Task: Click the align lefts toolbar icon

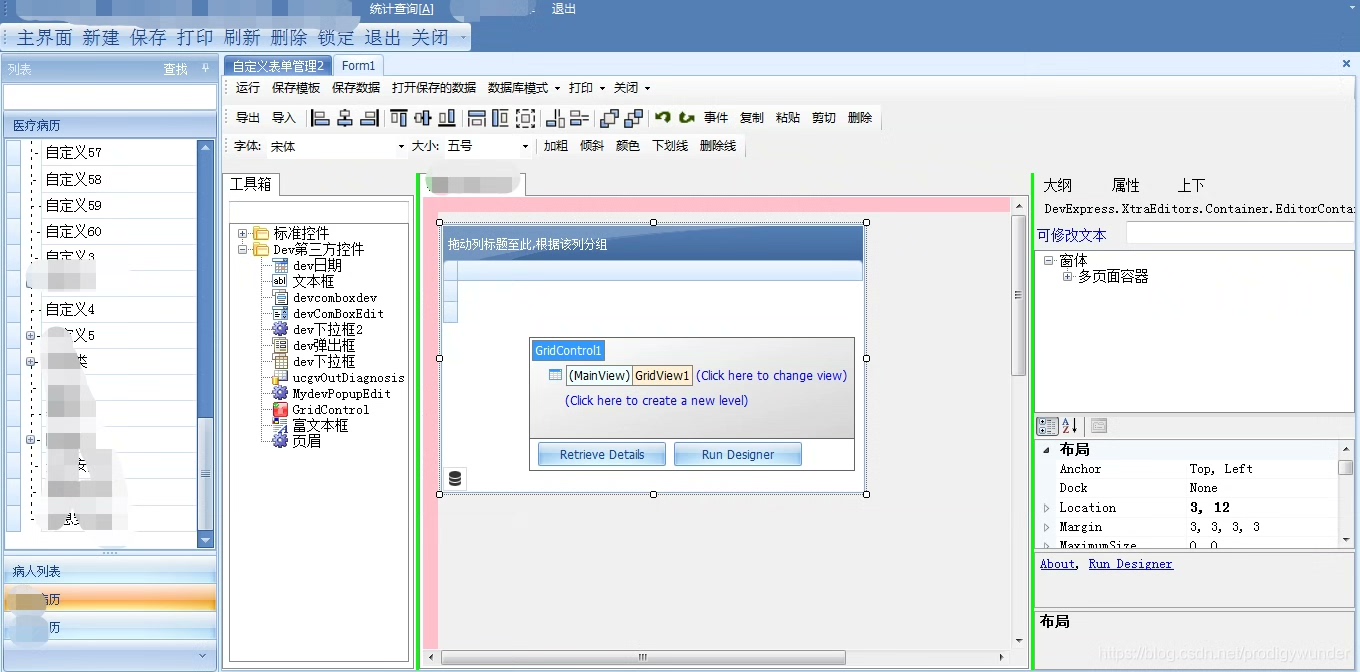Action: tap(321, 118)
